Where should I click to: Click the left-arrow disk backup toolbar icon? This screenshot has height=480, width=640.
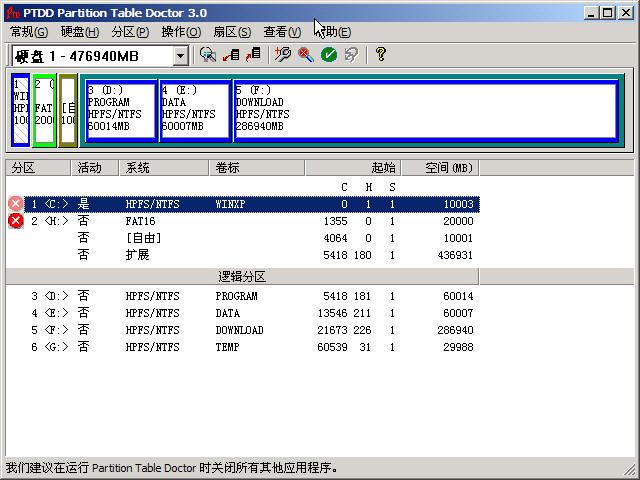tap(231, 55)
